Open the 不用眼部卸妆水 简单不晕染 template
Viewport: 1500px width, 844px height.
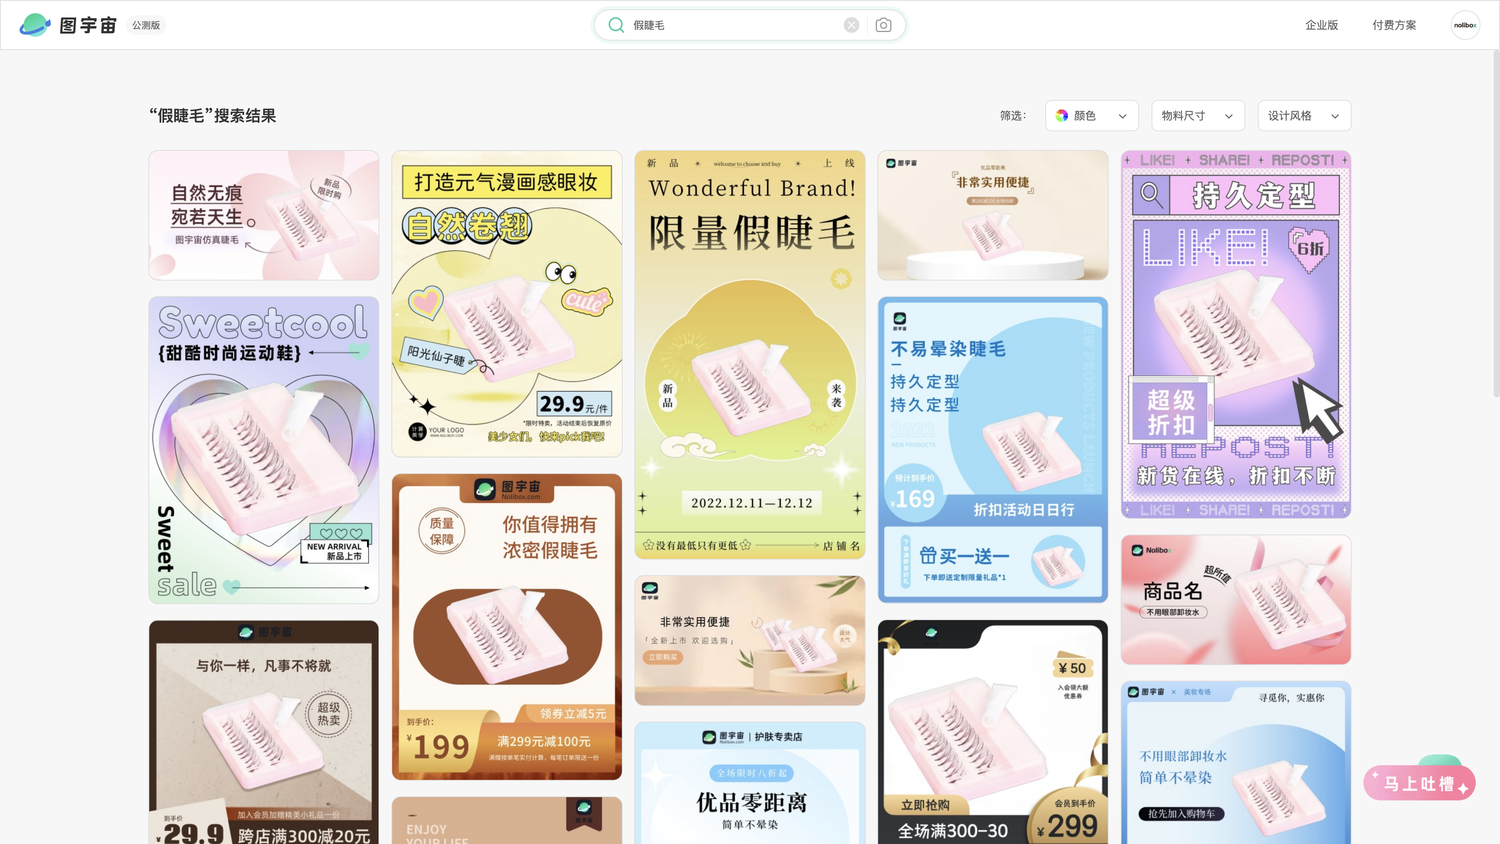coord(1236,763)
